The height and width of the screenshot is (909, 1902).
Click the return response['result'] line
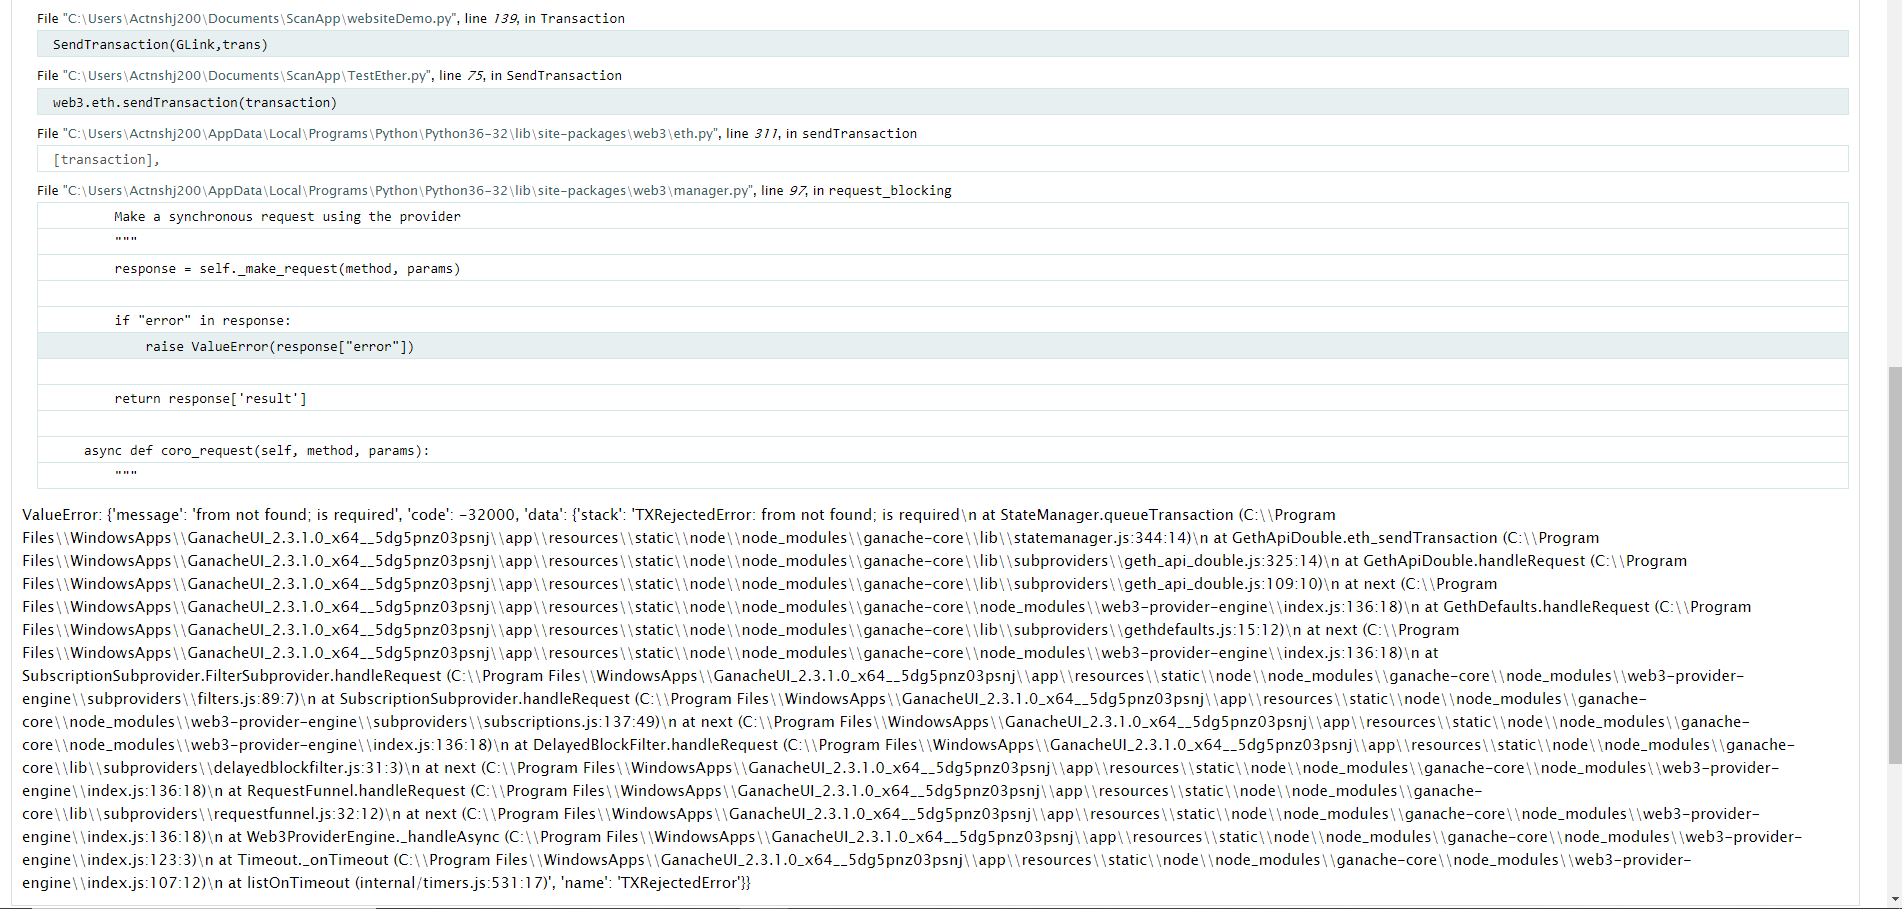pos(942,398)
